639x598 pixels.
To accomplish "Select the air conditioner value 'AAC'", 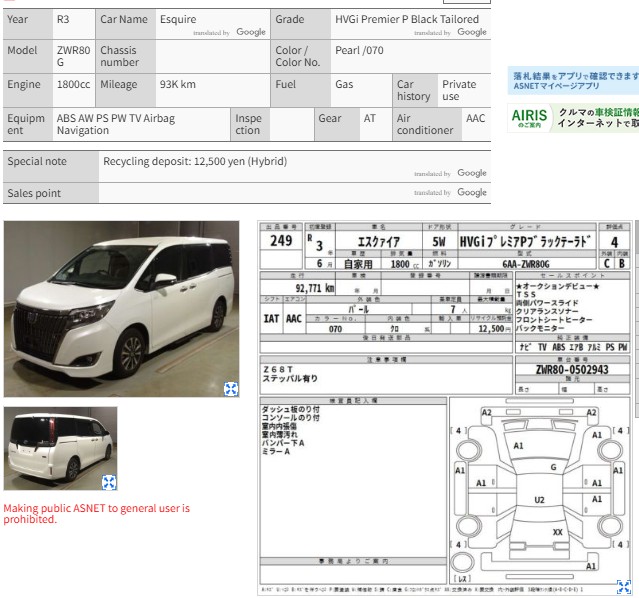I will click(475, 118).
